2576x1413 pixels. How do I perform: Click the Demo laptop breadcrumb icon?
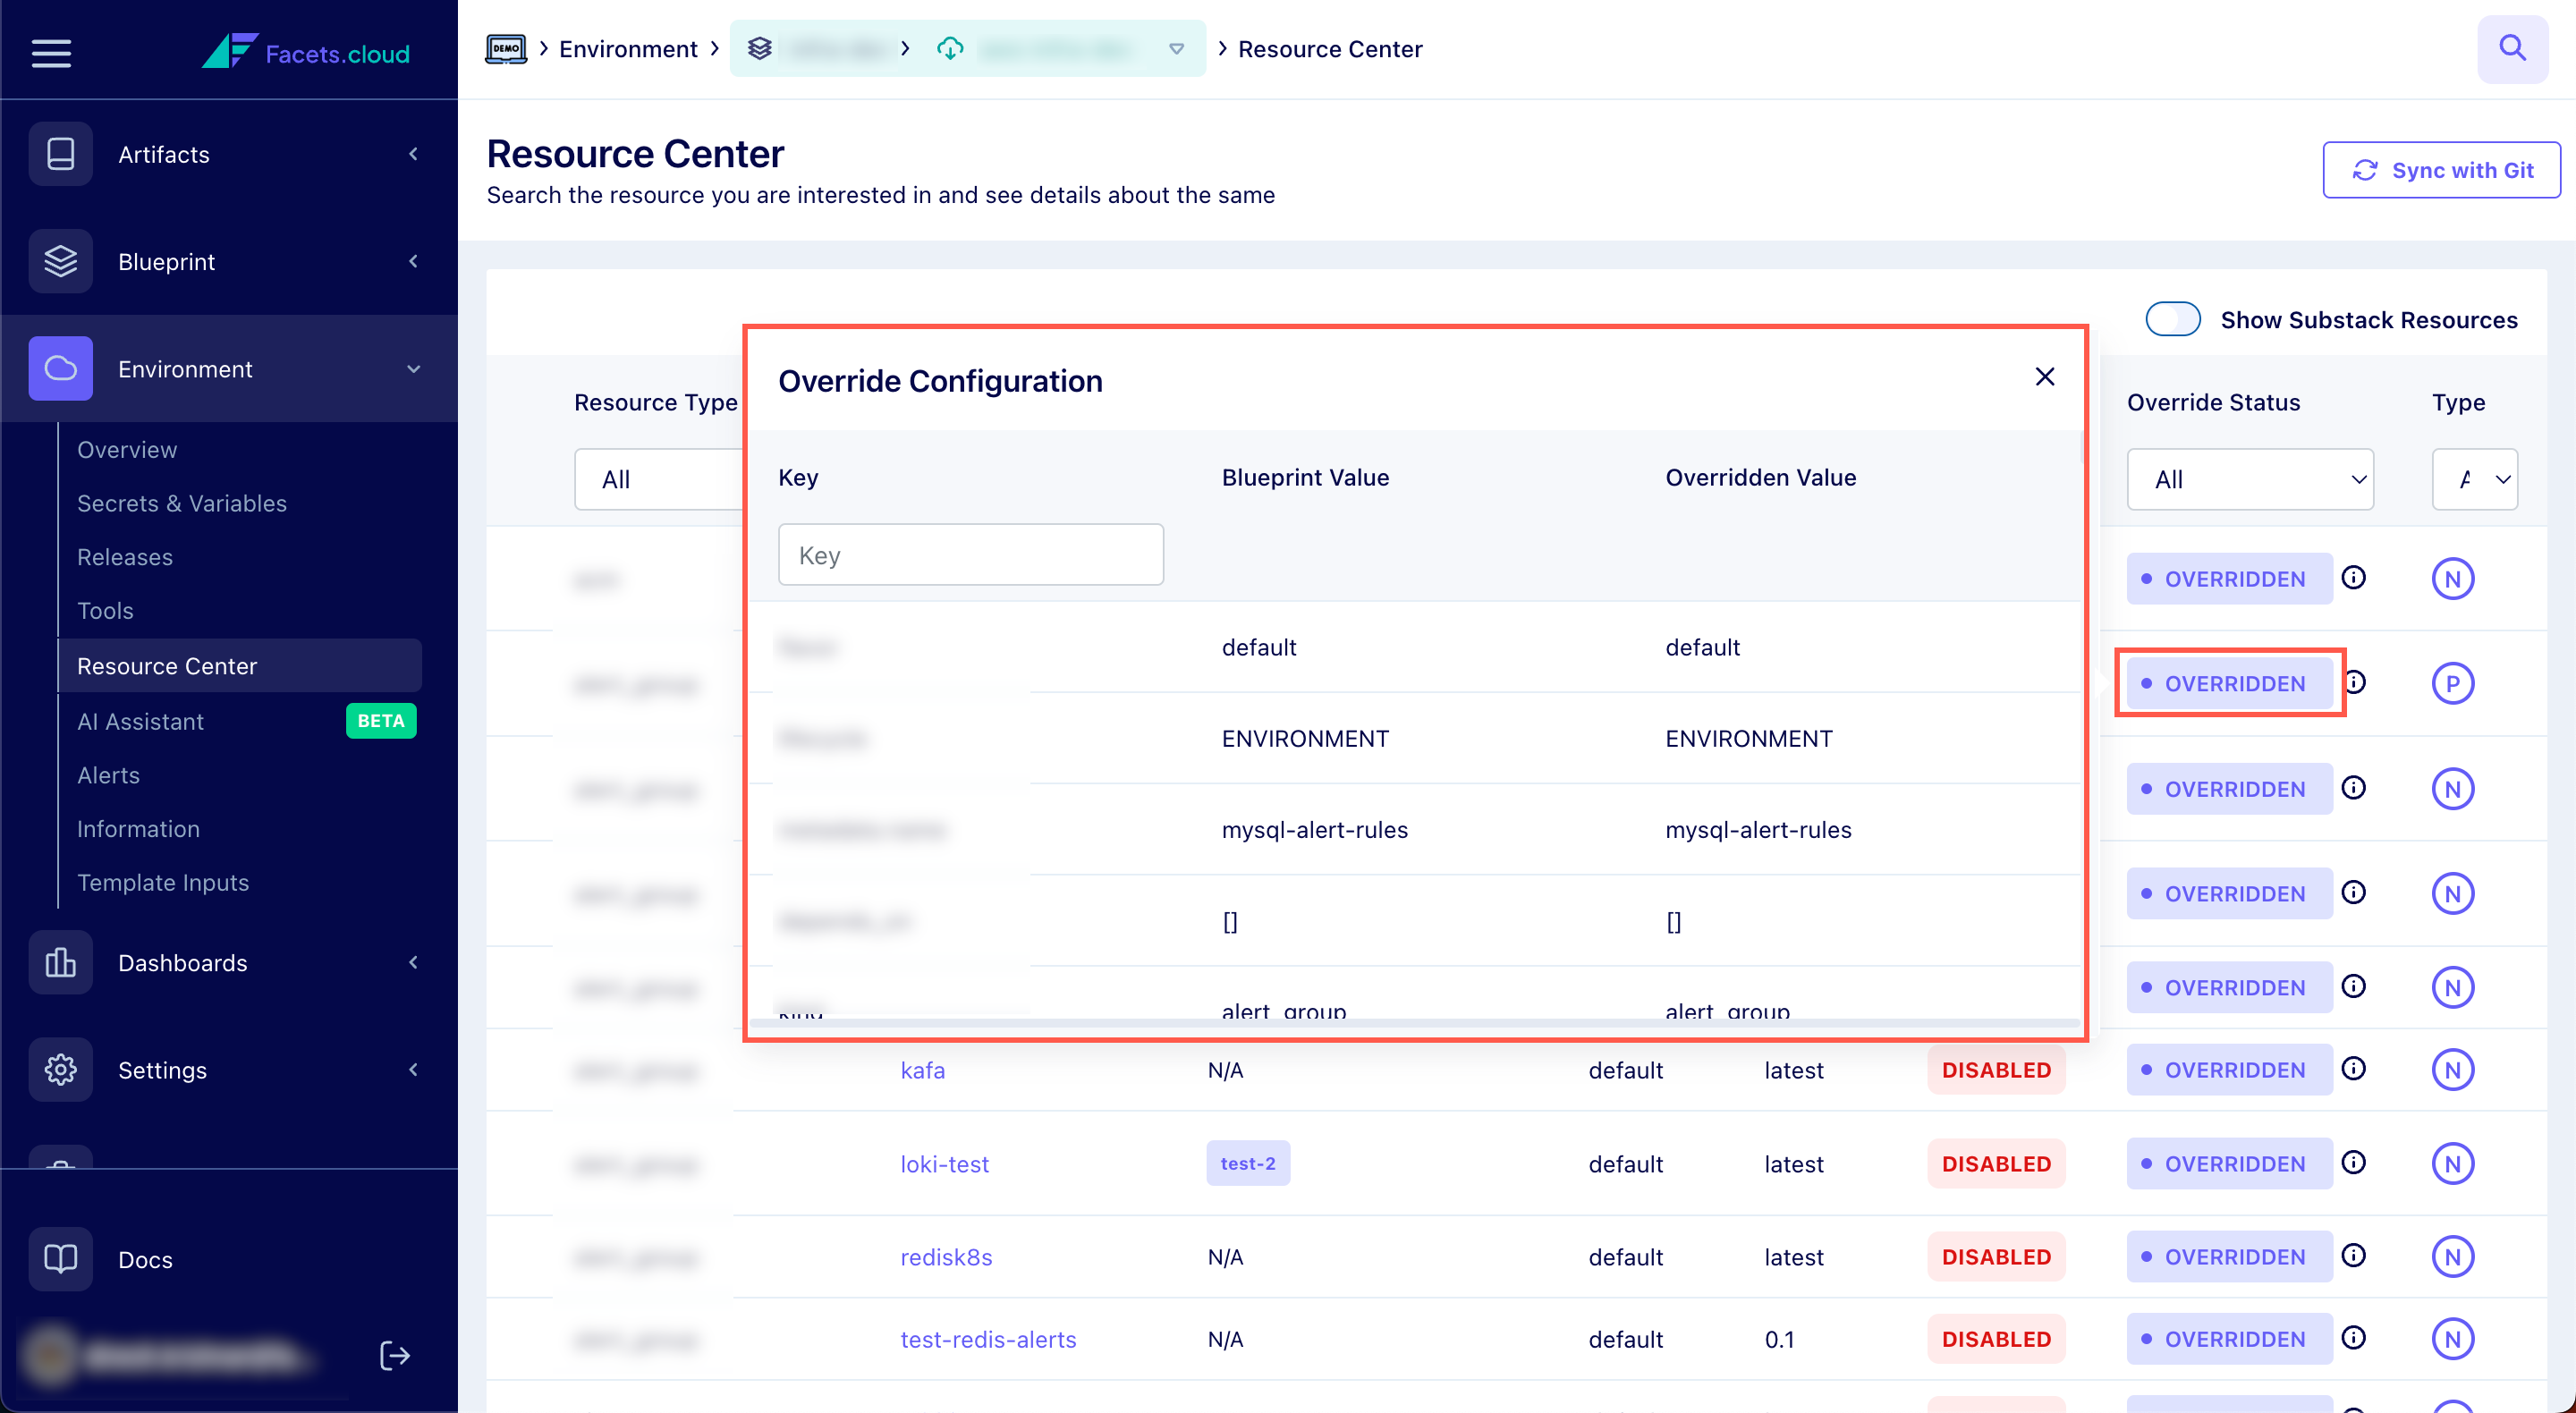(x=506, y=48)
